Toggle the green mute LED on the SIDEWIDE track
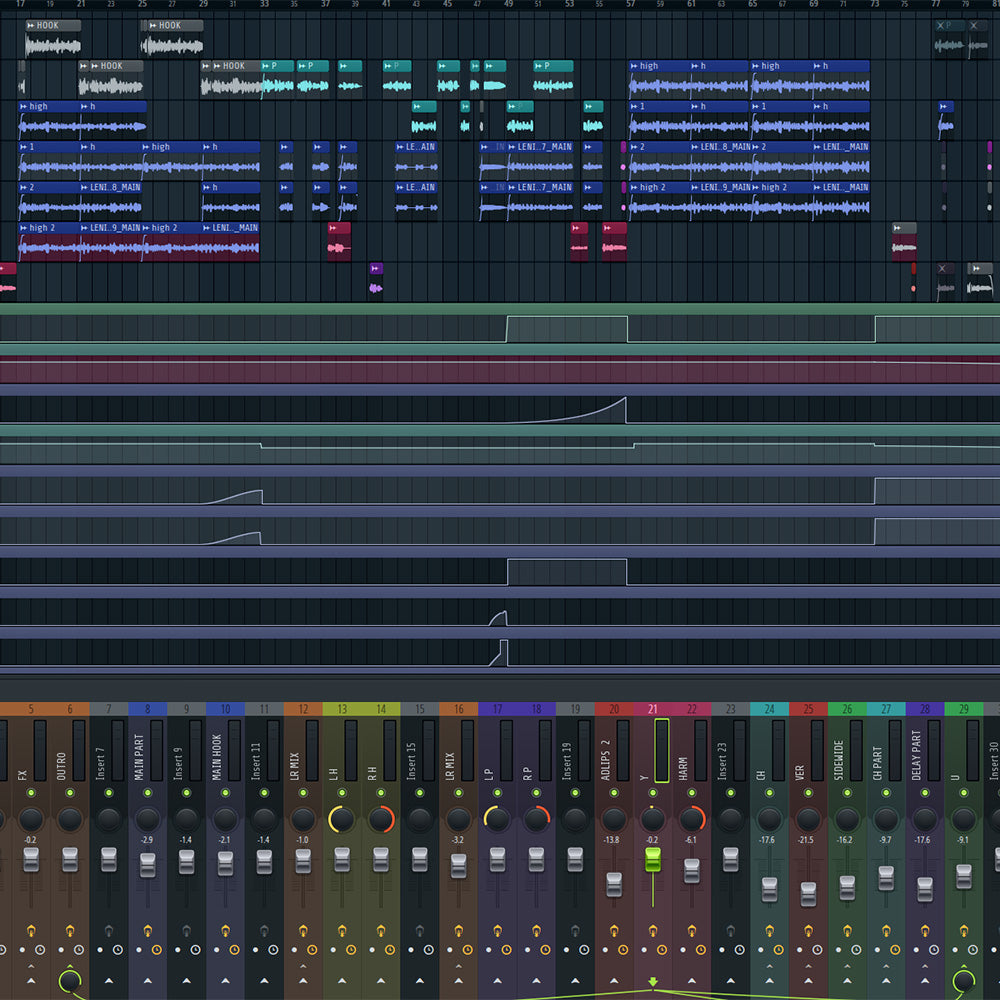 click(x=847, y=793)
